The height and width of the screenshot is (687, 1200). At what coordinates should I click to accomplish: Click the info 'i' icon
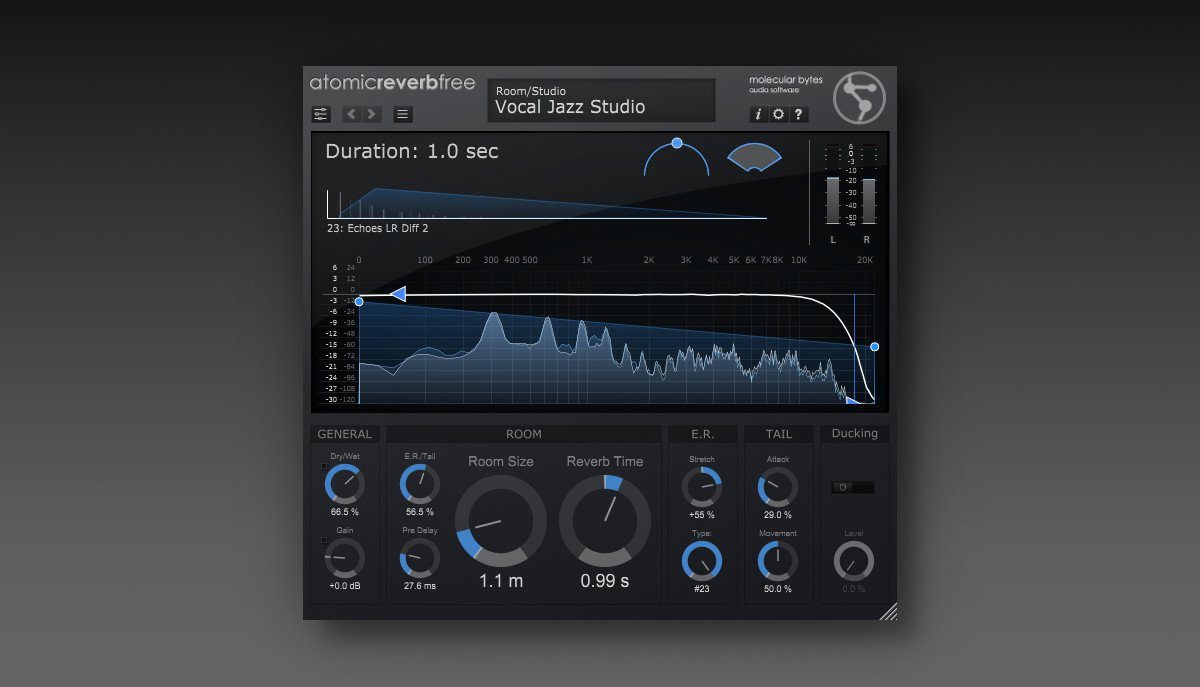coord(757,114)
